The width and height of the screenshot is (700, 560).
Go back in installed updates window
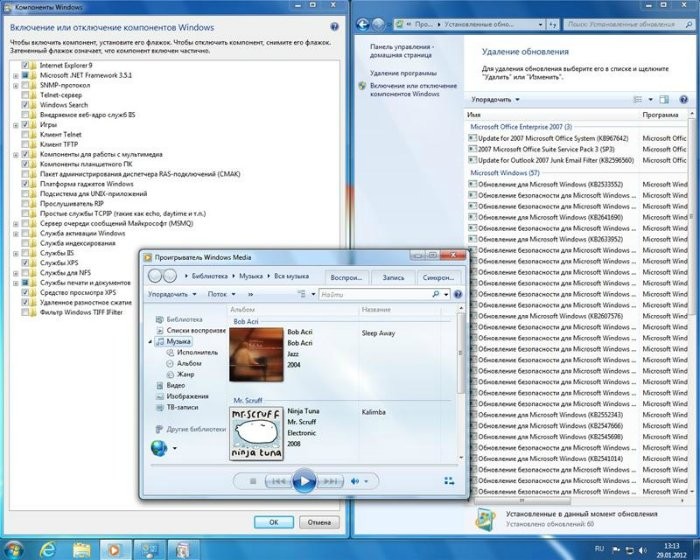(363, 24)
